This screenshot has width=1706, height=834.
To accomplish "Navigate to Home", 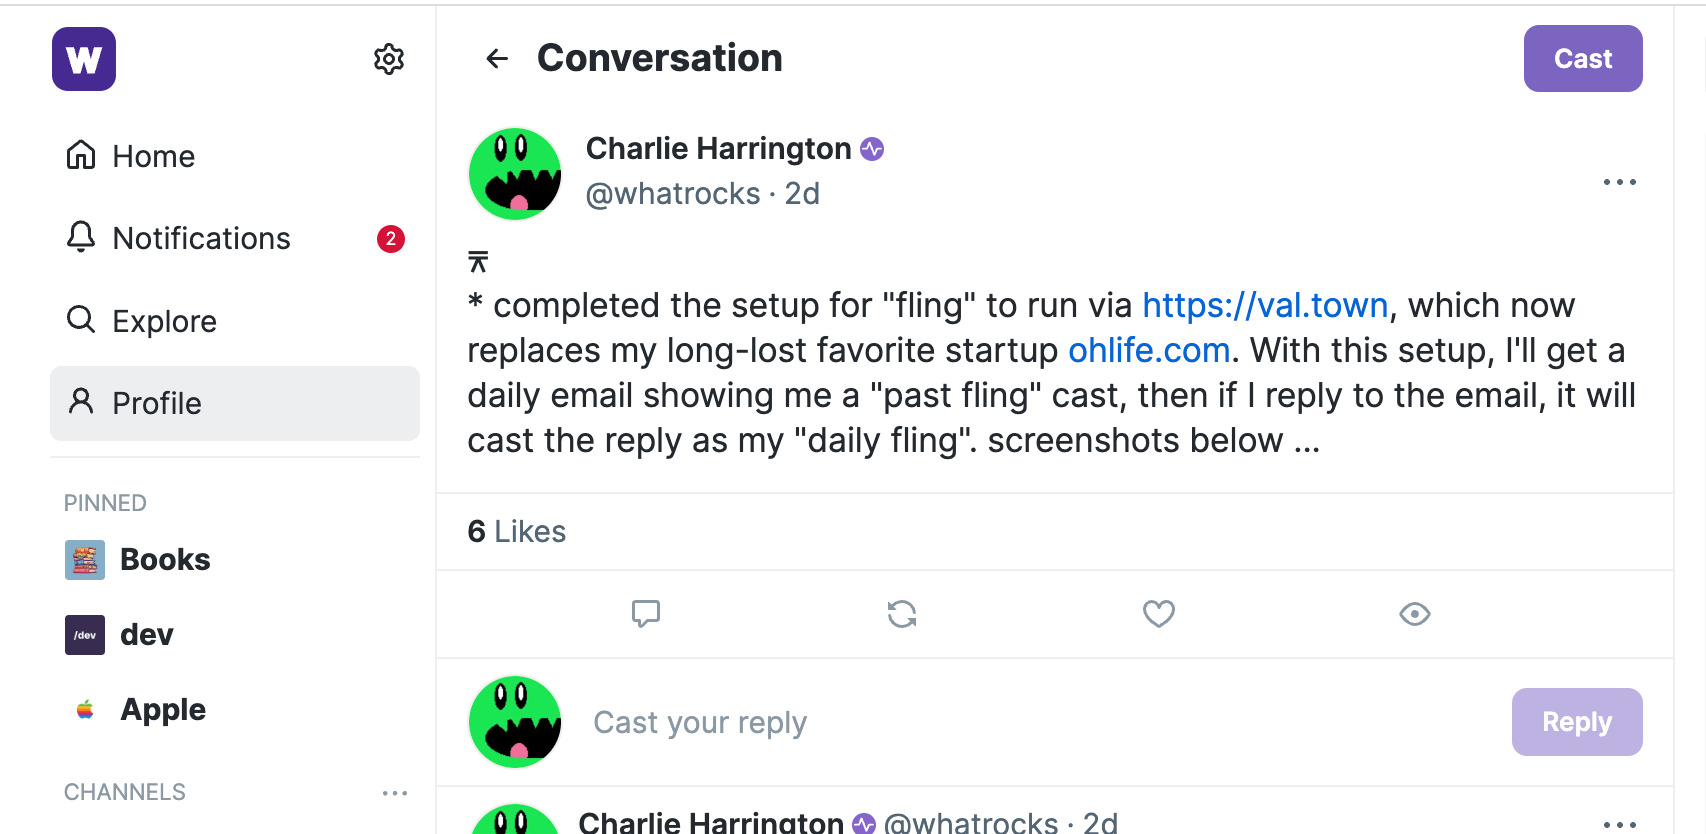I will coord(153,156).
